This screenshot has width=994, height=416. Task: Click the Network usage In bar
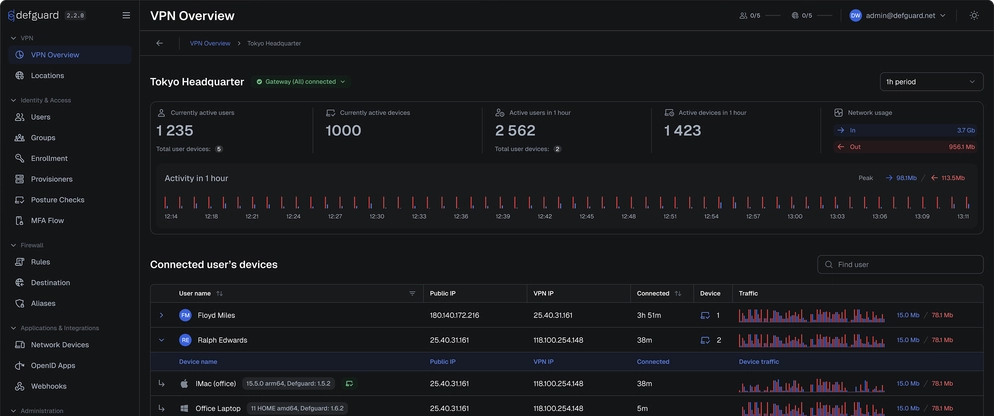[907, 130]
